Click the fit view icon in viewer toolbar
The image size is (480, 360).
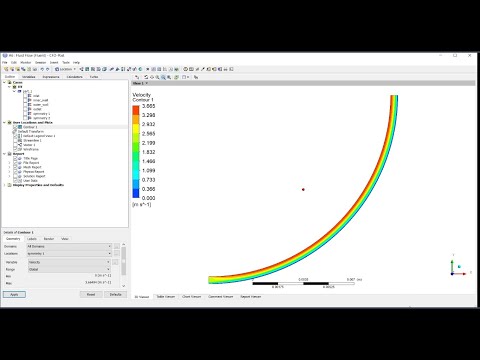click(169, 77)
